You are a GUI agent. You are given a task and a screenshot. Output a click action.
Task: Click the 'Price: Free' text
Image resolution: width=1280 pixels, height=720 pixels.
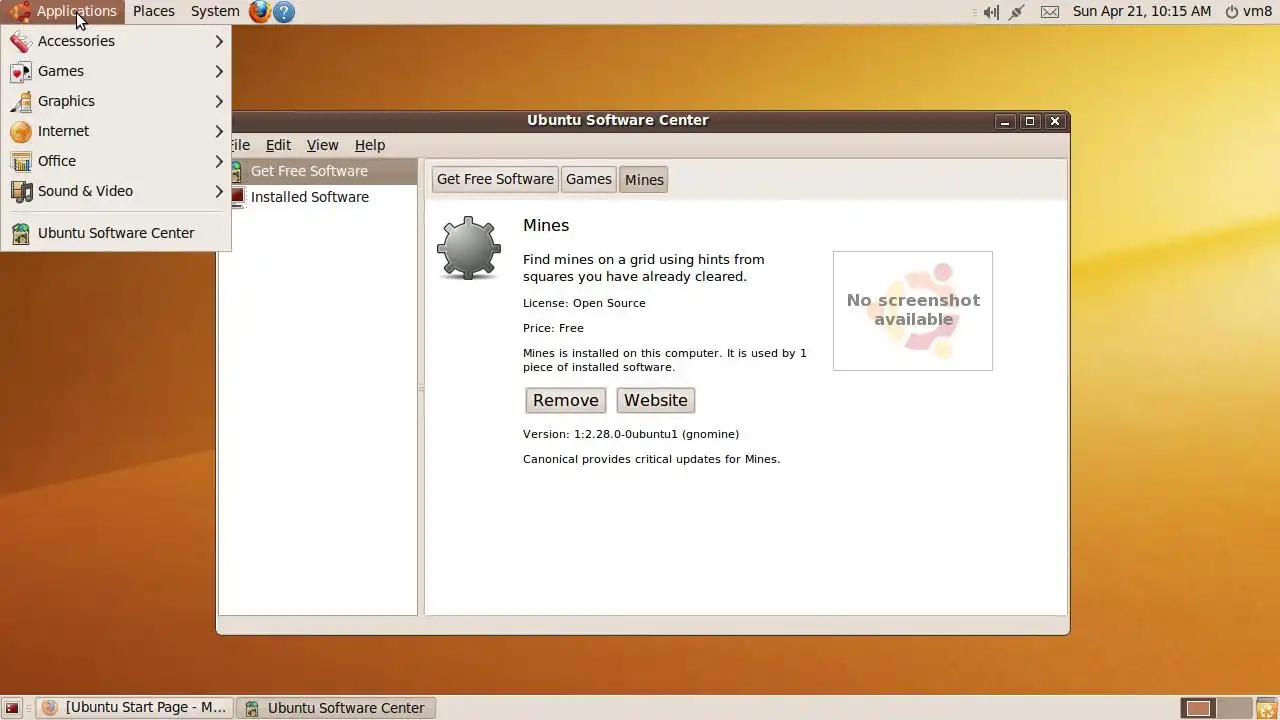(x=553, y=328)
